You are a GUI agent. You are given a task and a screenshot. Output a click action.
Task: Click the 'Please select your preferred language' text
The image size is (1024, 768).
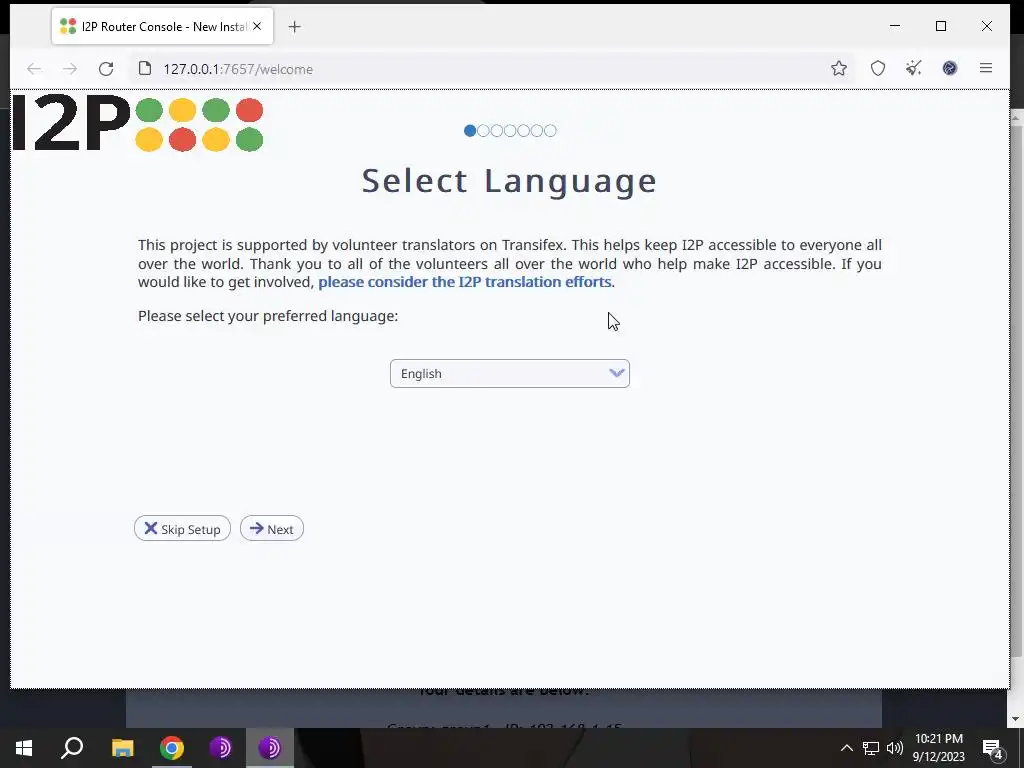(268, 316)
